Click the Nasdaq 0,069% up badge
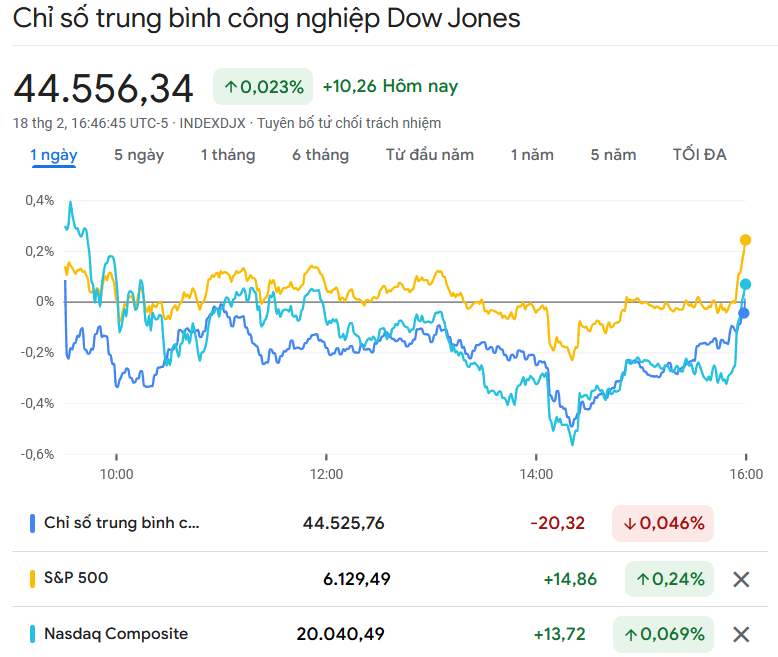This screenshot has height=657, width=778. [669, 634]
